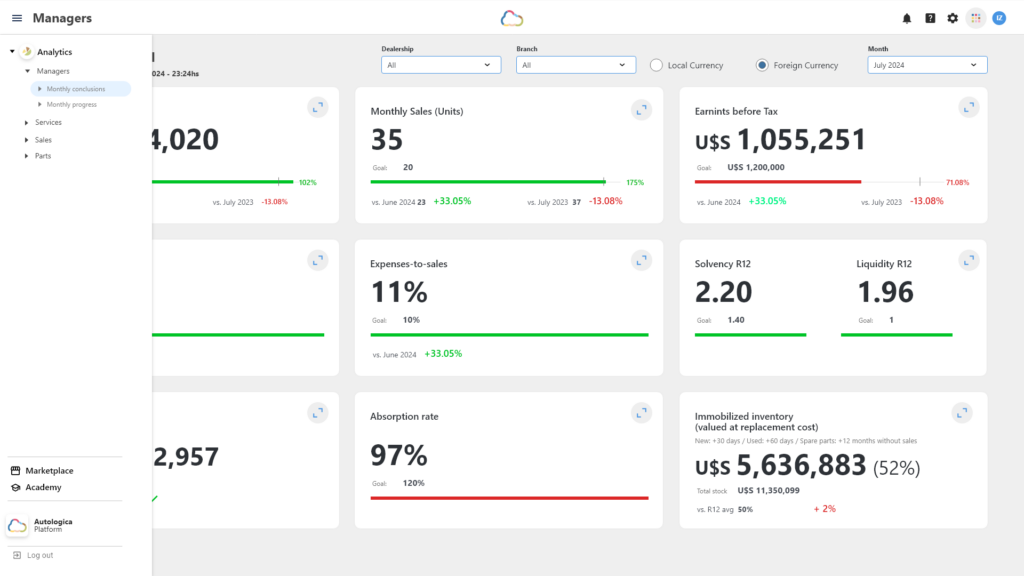Open the hamburger menu beside Managers
The image size is (1024, 576).
(17, 18)
